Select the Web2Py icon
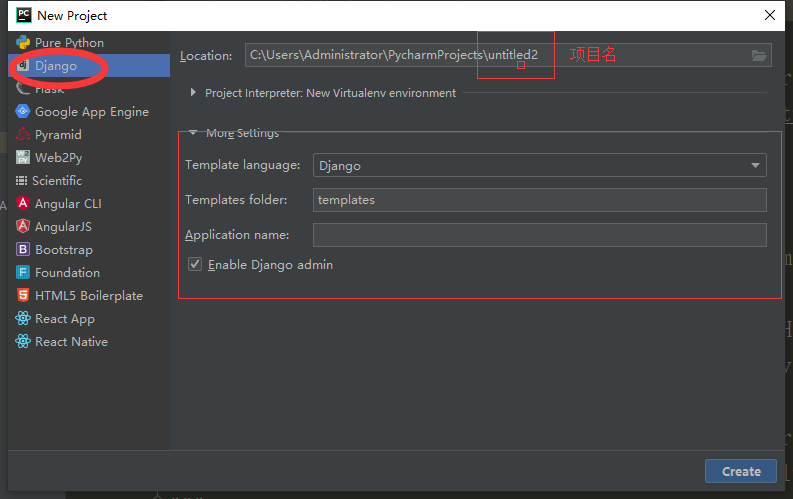The width and height of the screenshot is (793, 499). 23,157
